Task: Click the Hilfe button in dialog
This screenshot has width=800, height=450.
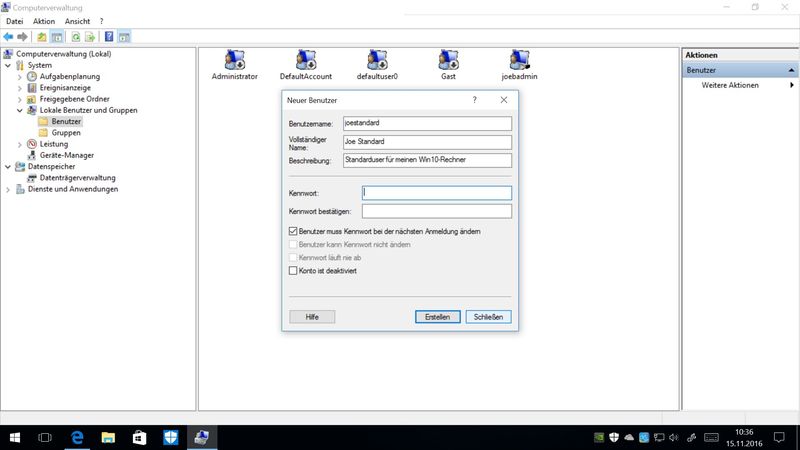Action: pyautogui.click(x=312, y=317)
